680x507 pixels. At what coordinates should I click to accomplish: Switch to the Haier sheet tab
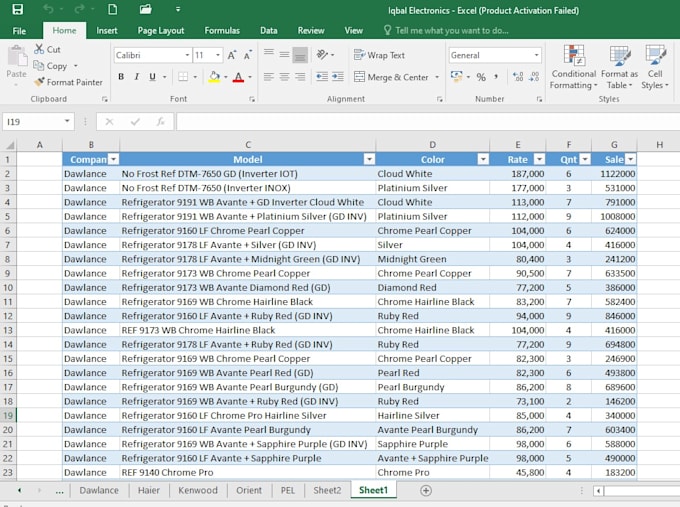(x=149, y=490)
